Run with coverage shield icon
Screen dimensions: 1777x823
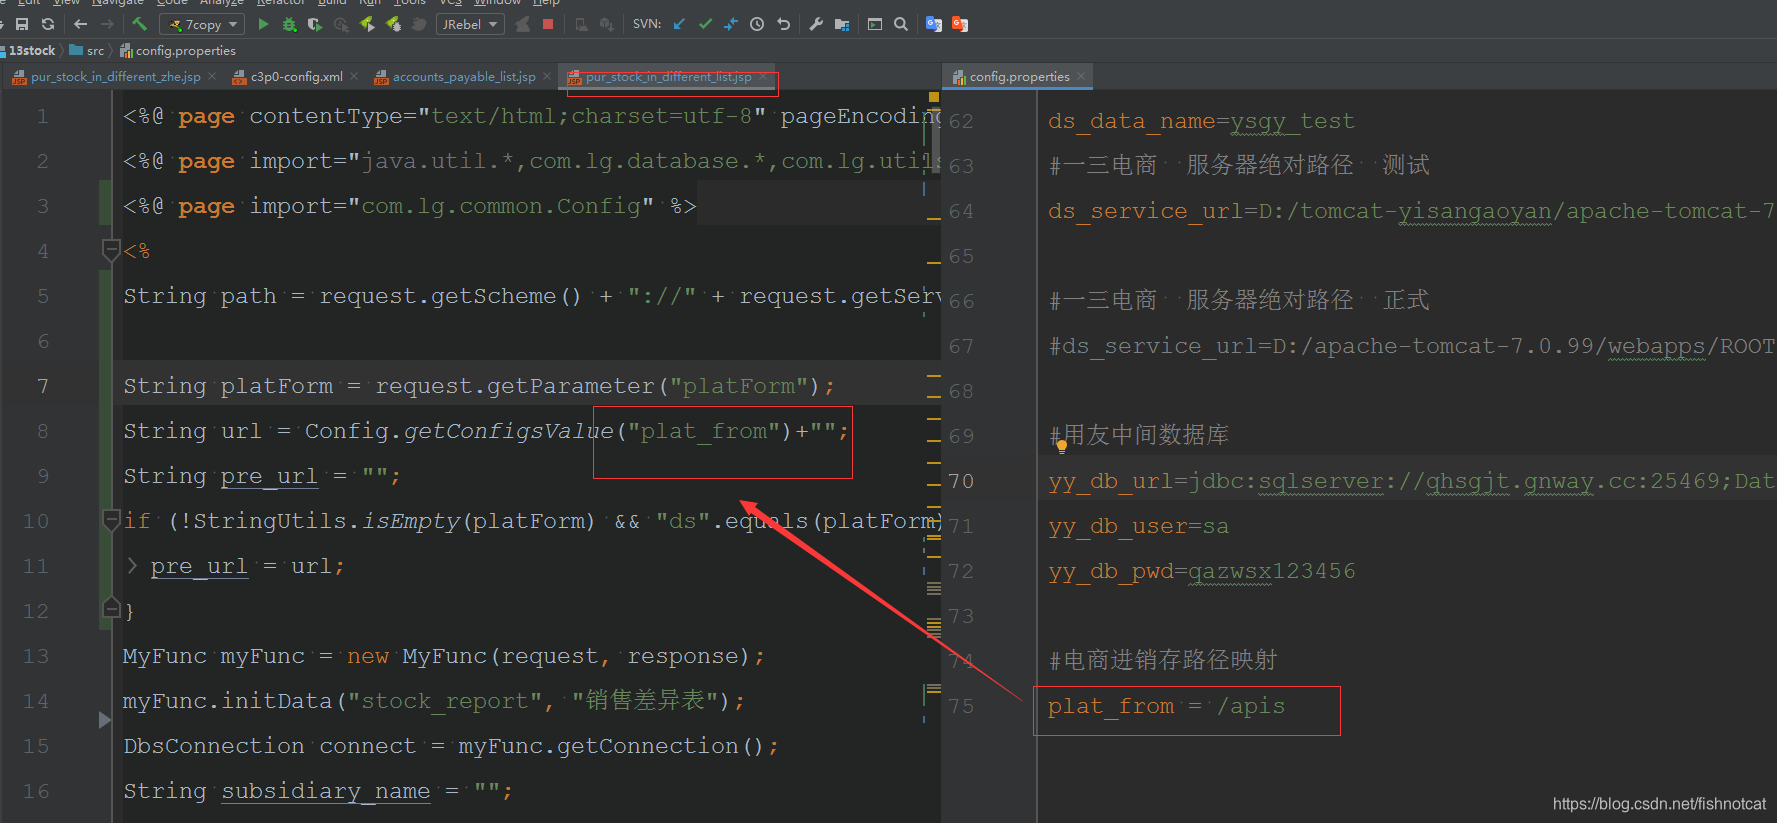315,24
